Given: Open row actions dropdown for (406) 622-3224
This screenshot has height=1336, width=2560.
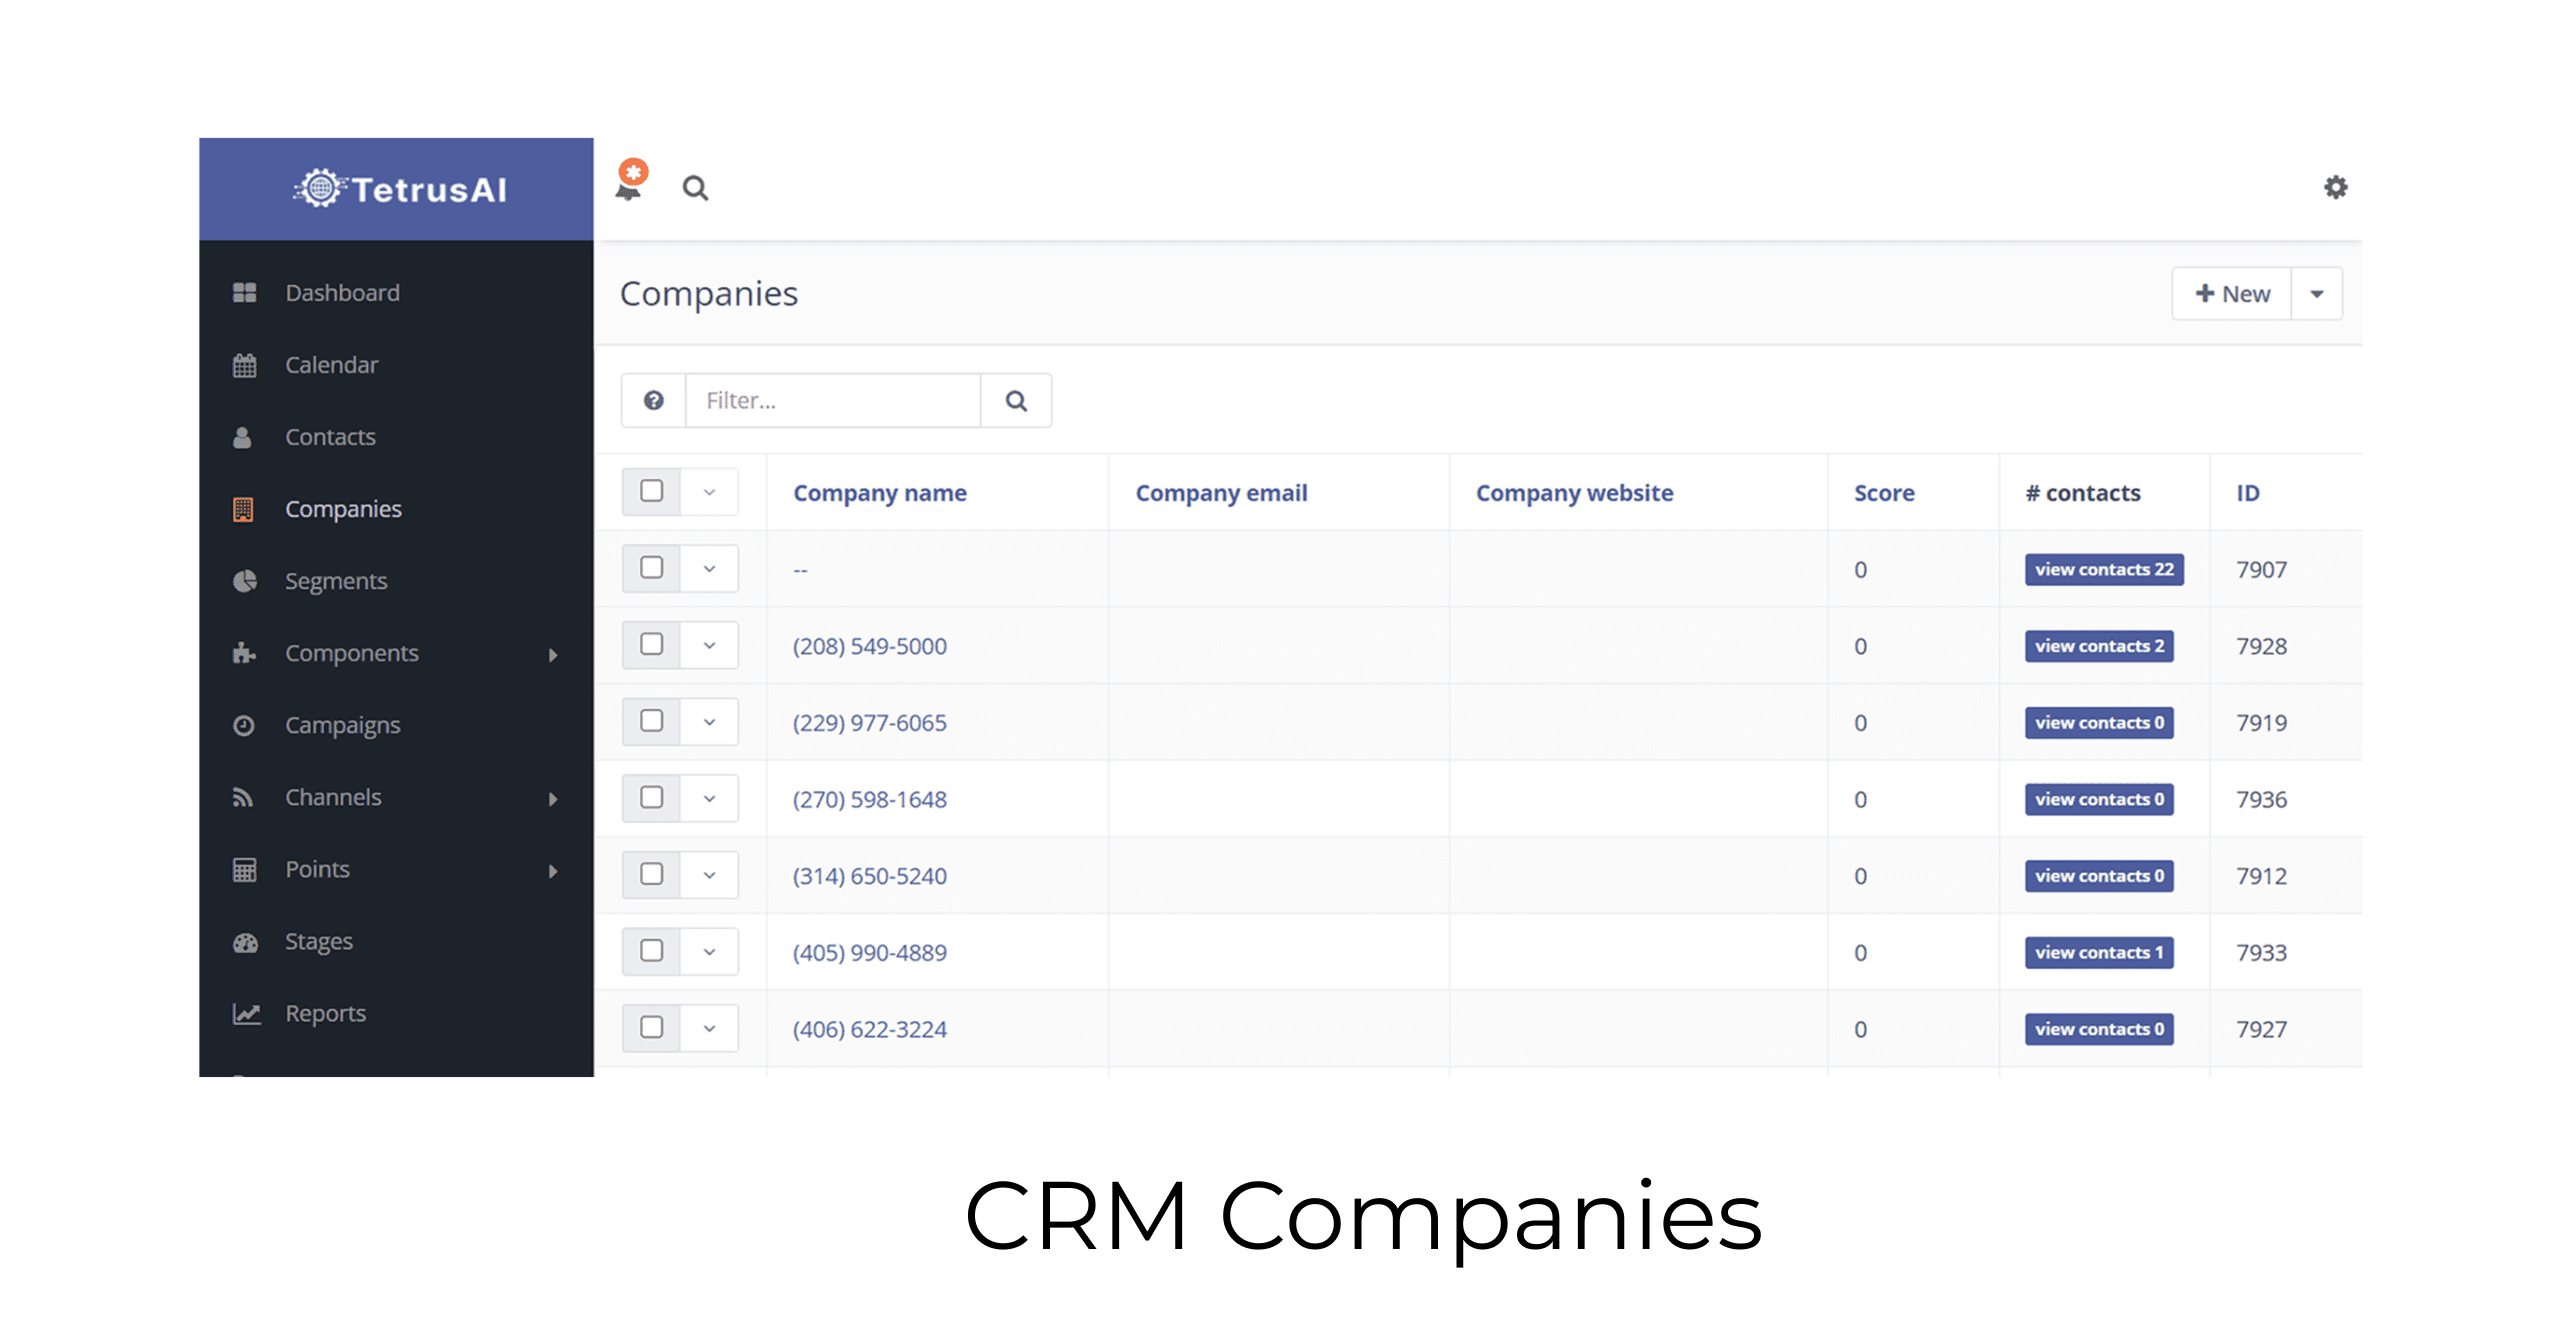Looking at the screenshot, I should 709,1028.
